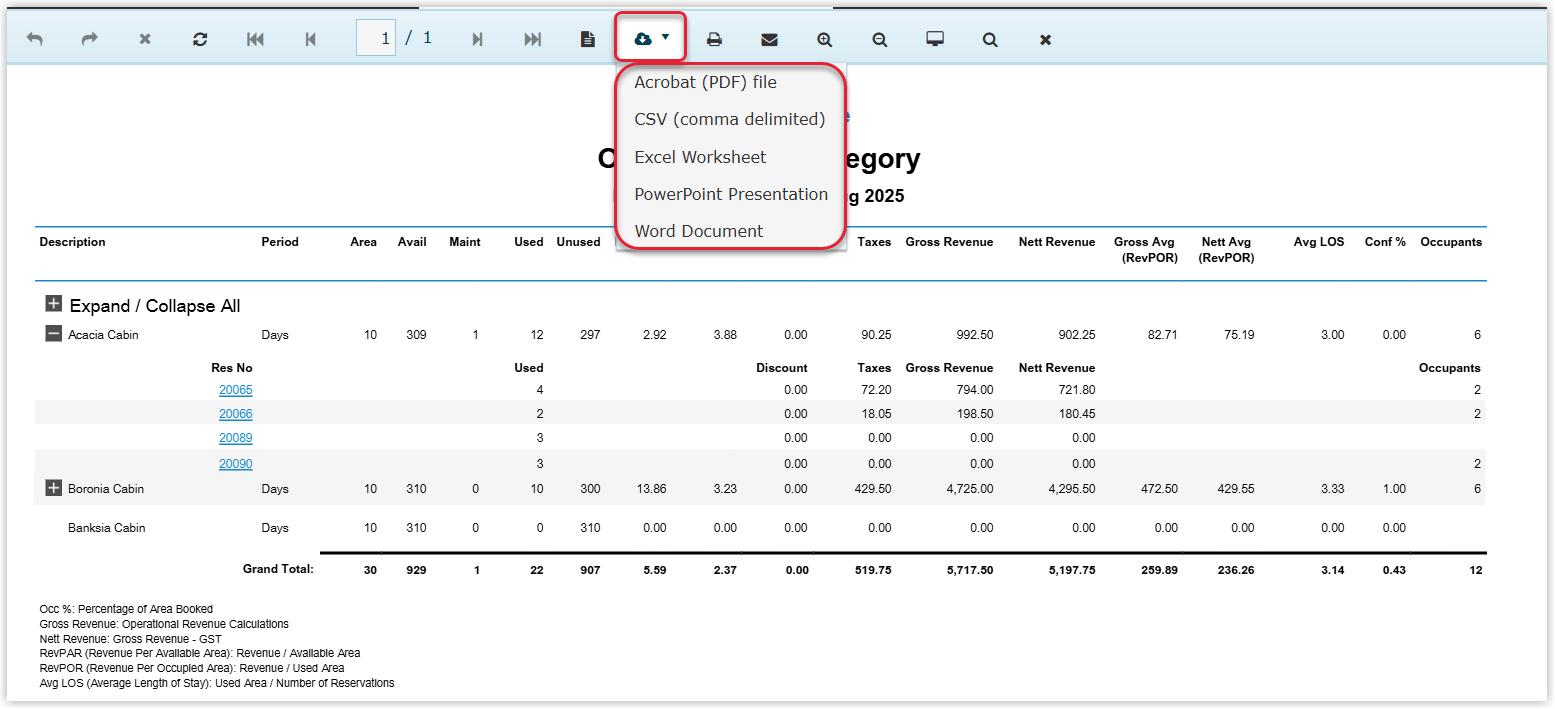Screen dimensions: 1555x709
Task: Export as Word Document
Action: tap(698, 231)
